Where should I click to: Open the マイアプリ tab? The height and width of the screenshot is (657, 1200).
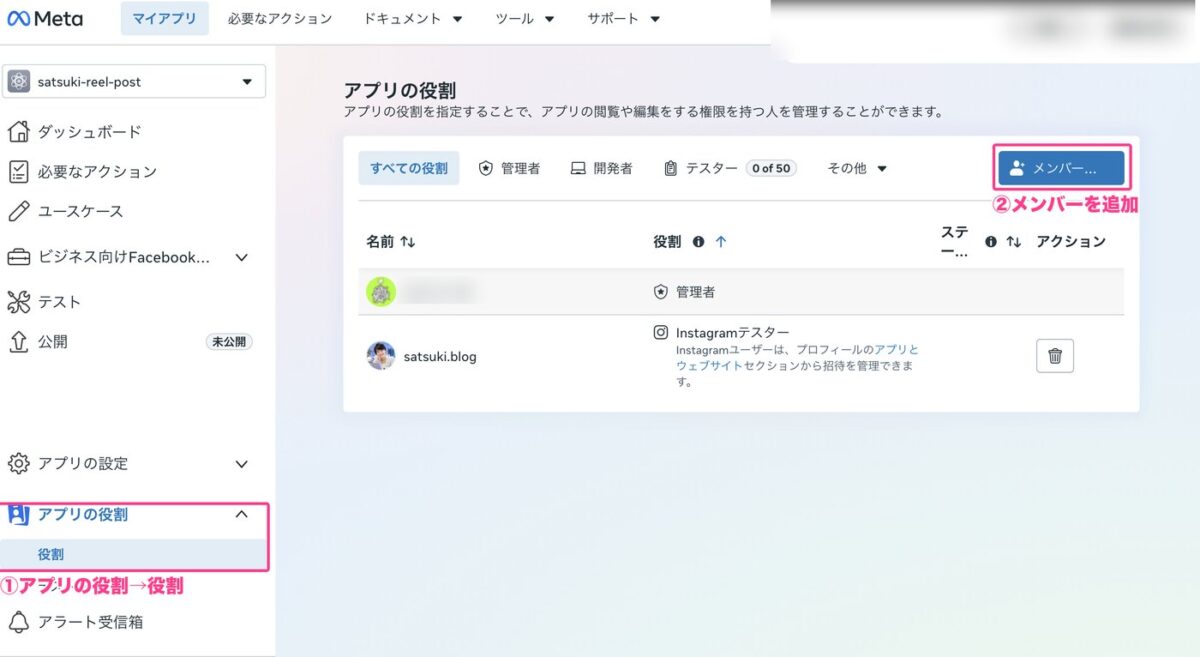pos(165,19)
